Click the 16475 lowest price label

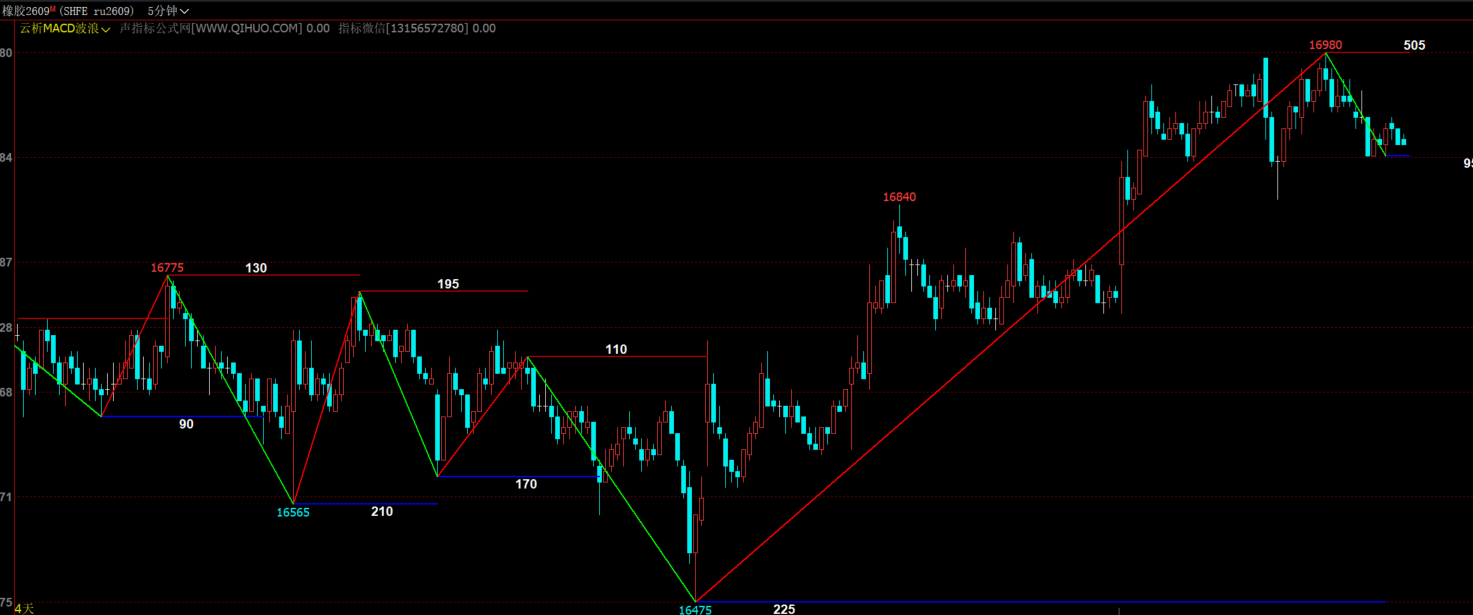[695, 609]
